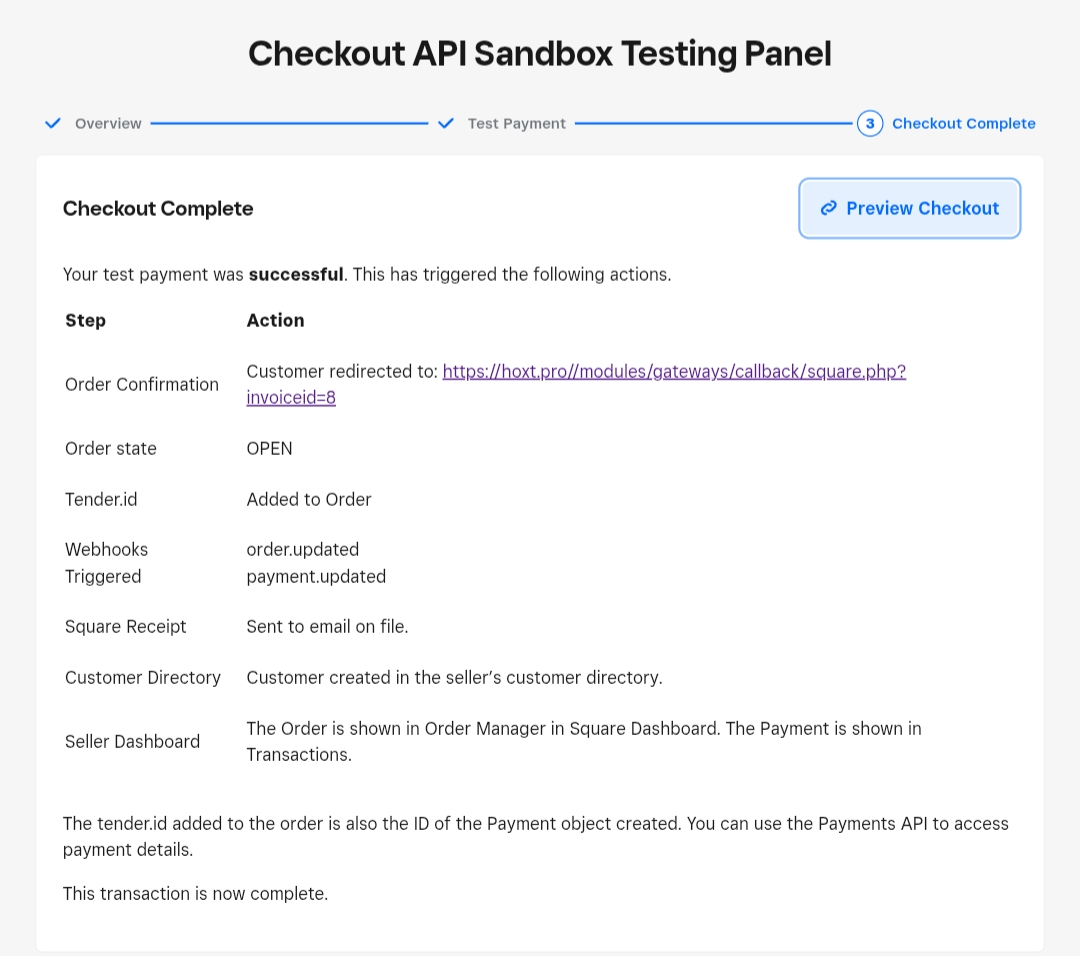Select the Checkout Complete step label
The height and width of the screenshot is (956, 1080).
tap(963, 124)
